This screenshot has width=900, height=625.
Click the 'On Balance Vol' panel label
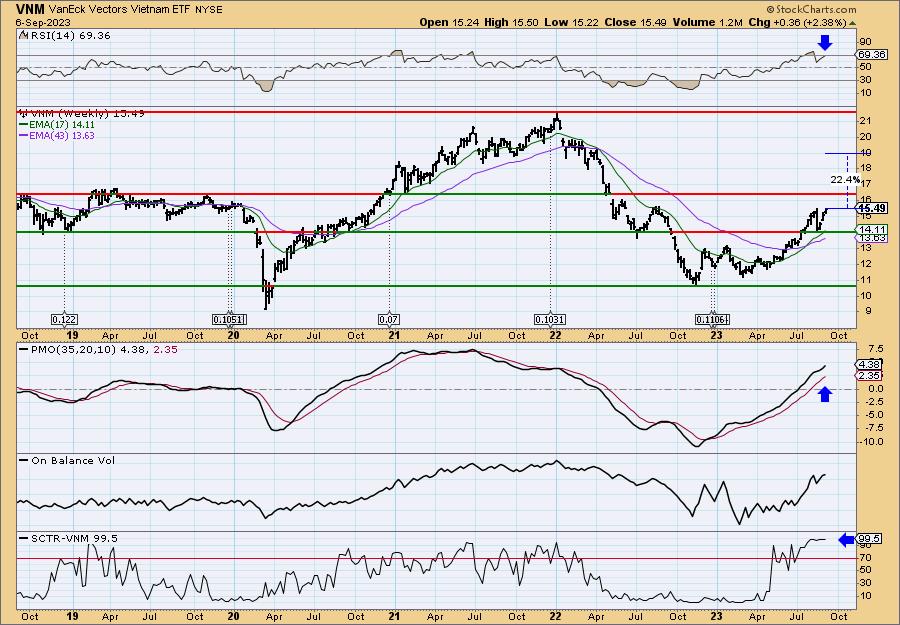(x=73, y=461)
